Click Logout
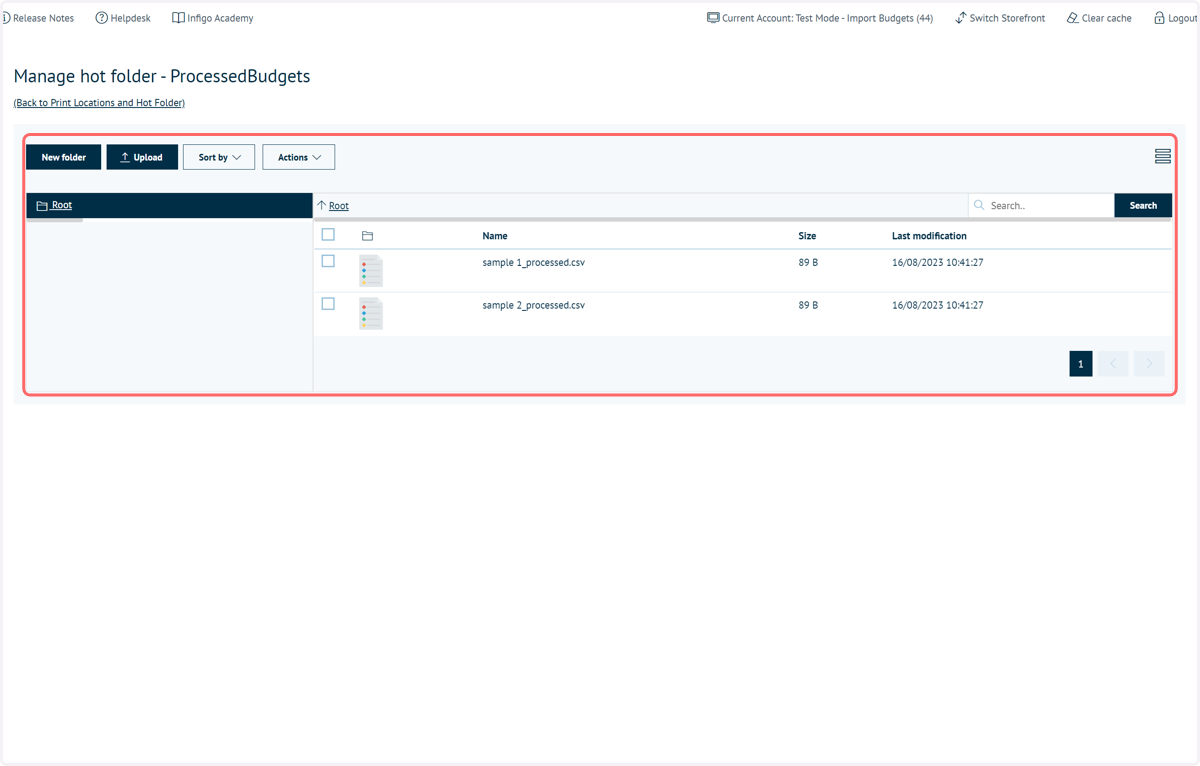This screenshot has width=1200, height=766. click(x=1176, y=18)
